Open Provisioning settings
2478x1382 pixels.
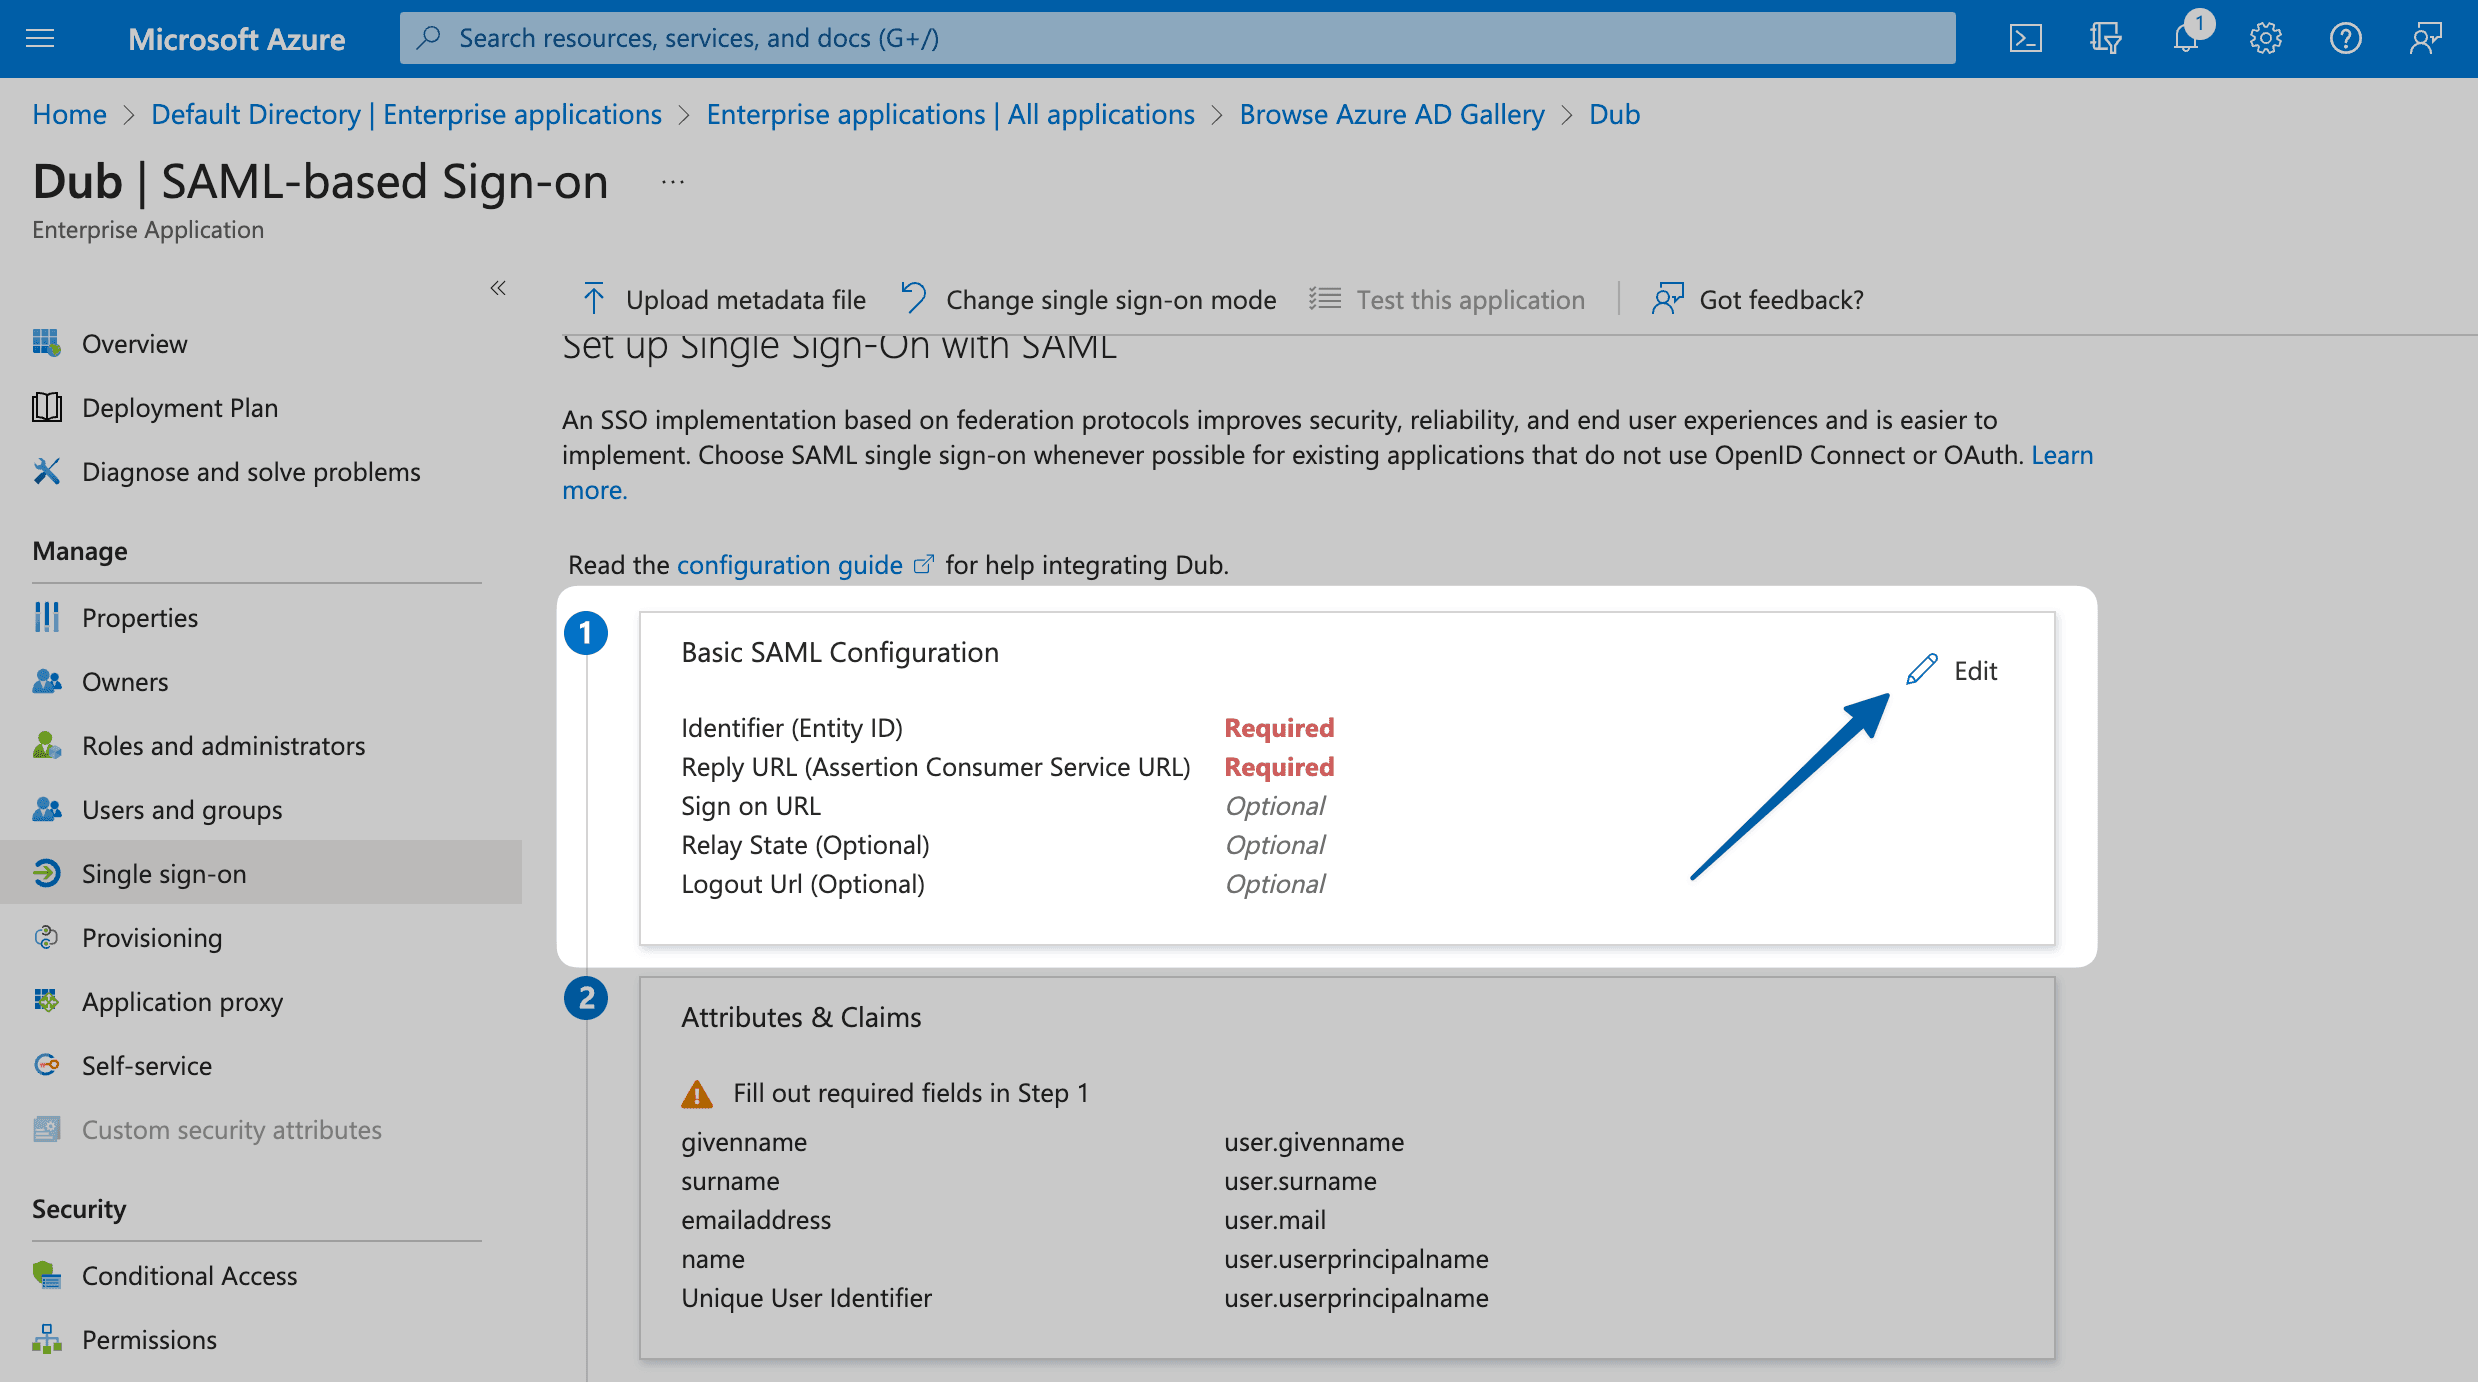tap(151, 937)
